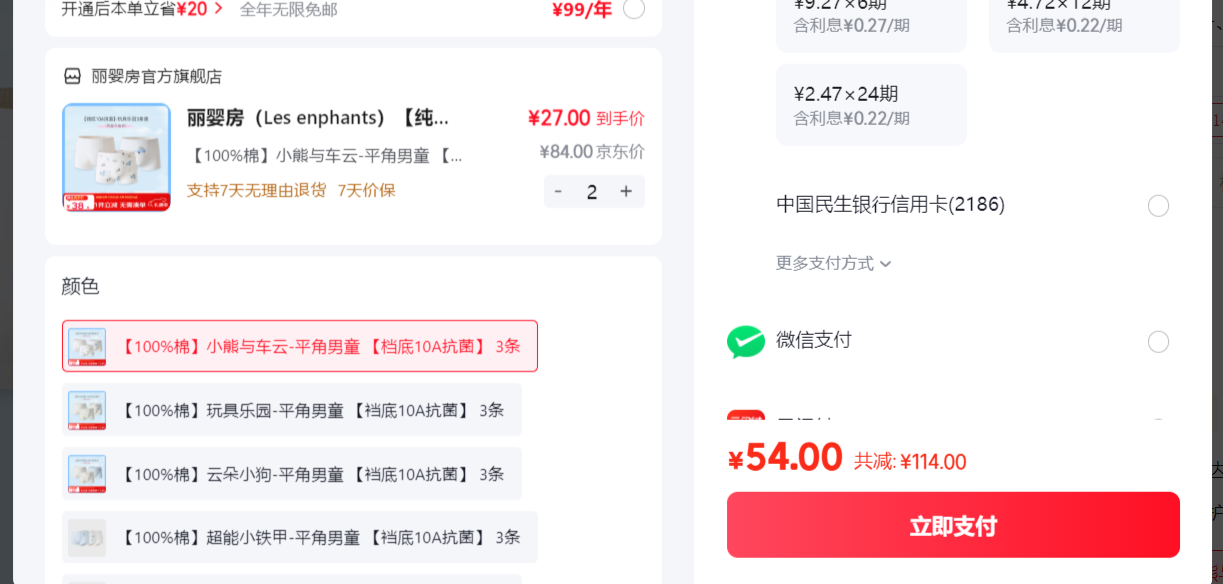Select 中国民生银行信用卡(2186) radio button
The width and height of the screenshot is (1223, 584).
[x=1158, y=206]
